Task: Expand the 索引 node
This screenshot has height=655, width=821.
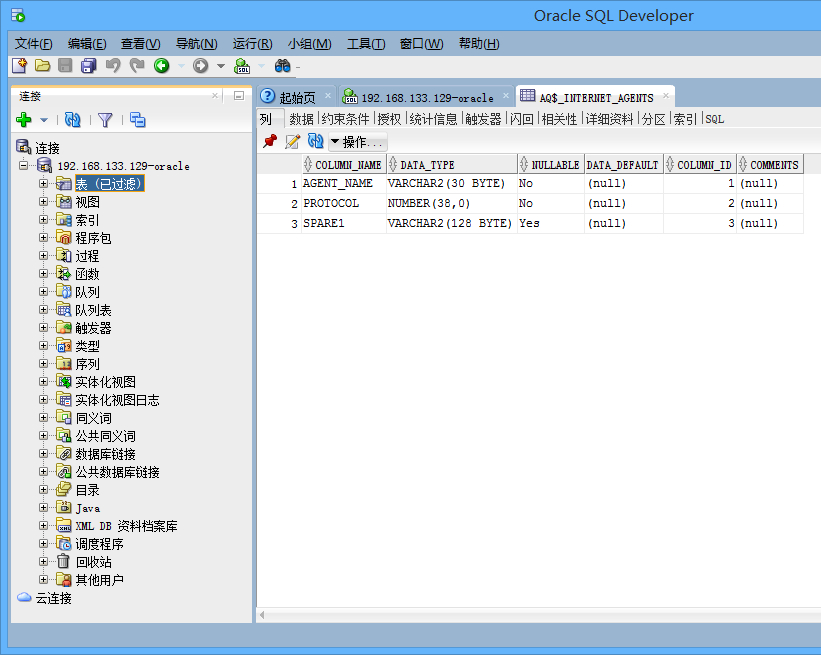Action: tap(43, 219)
